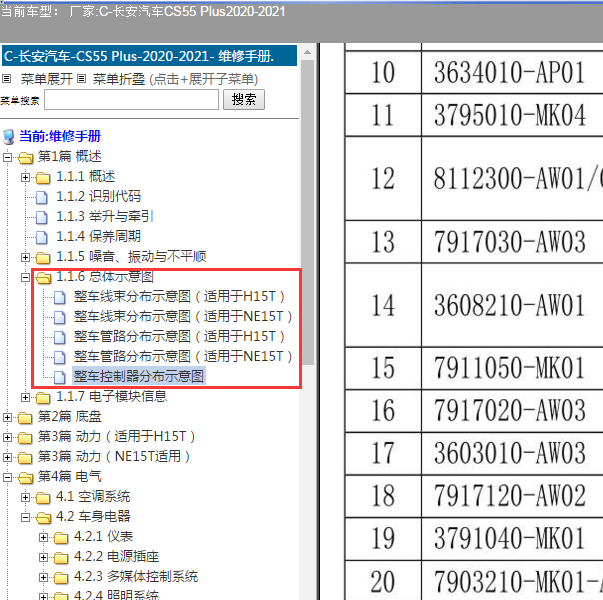Click the 菜单展开 link
603x600 pixels.
coord(47,79)
